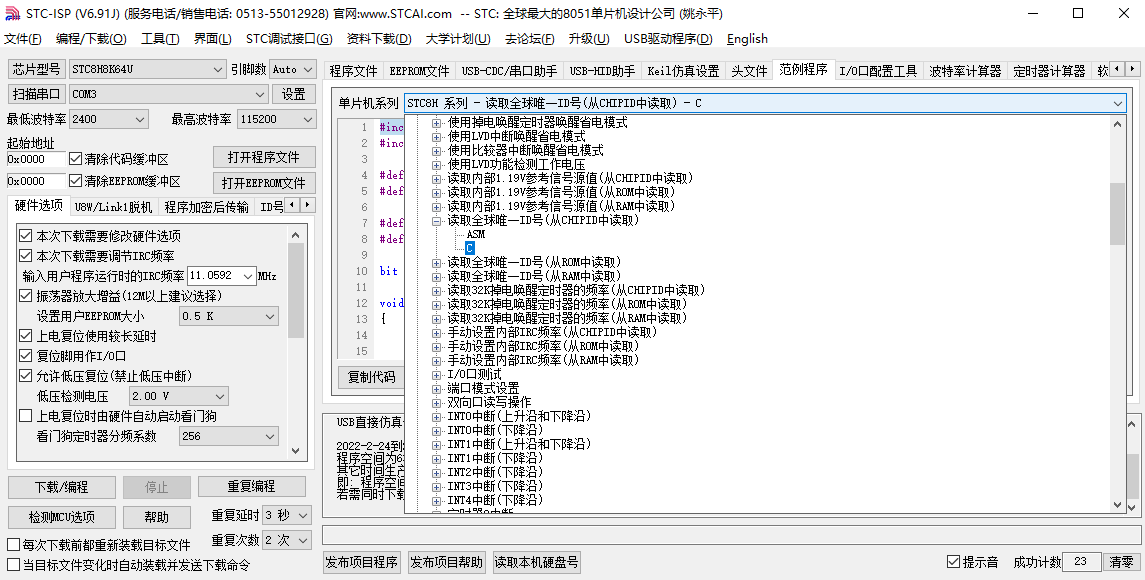Open USB驱动程序 menu
This screenshot has width=1145, height=580.
click(668, 39)
